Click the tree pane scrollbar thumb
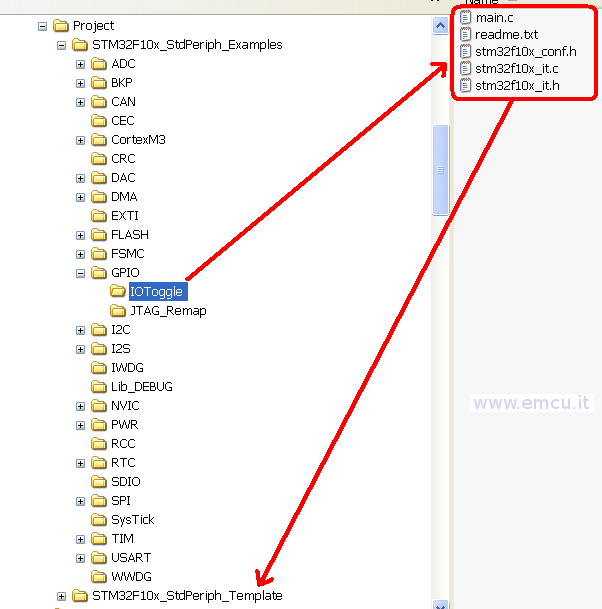 click(x=440, y=170)
